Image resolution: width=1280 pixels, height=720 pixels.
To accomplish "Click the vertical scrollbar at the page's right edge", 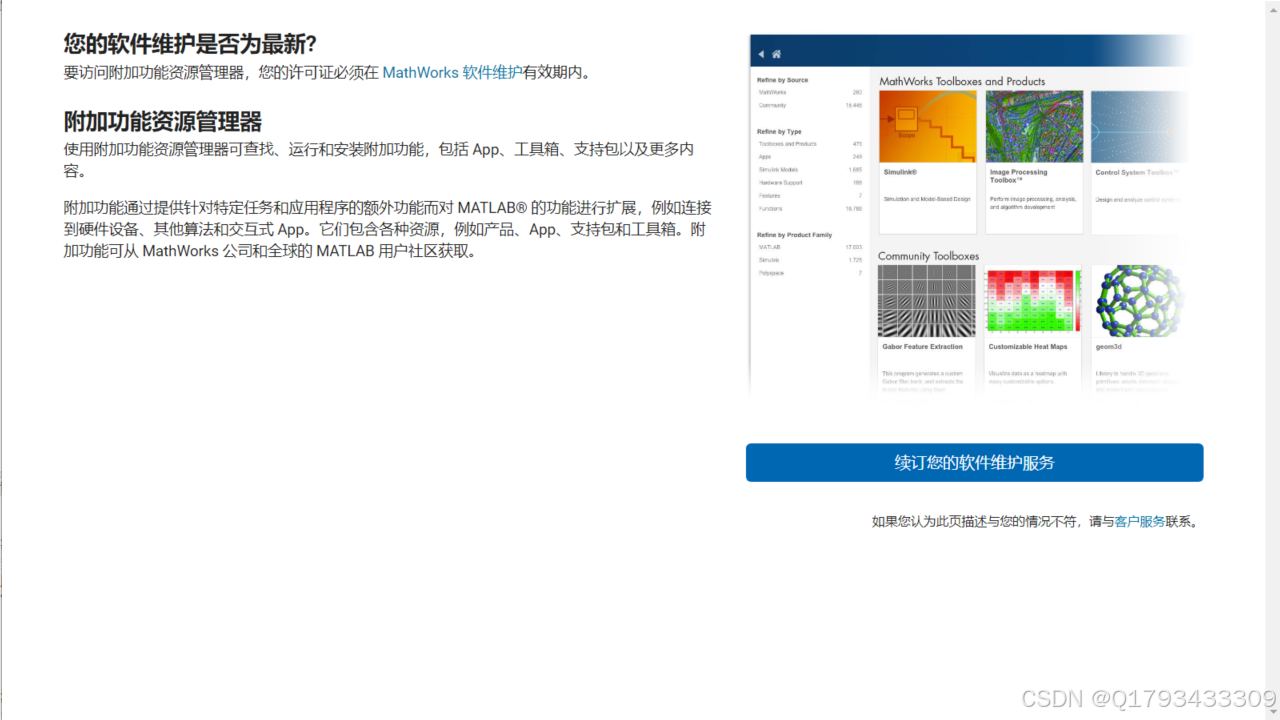I will tap(1272, 360).
